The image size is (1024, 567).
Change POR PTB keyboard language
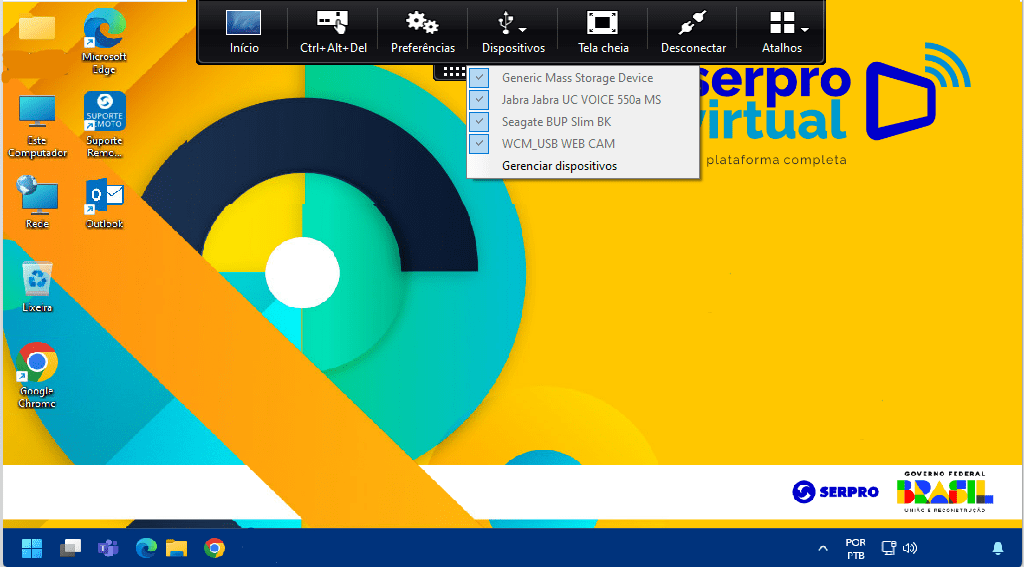pos(856,549)
